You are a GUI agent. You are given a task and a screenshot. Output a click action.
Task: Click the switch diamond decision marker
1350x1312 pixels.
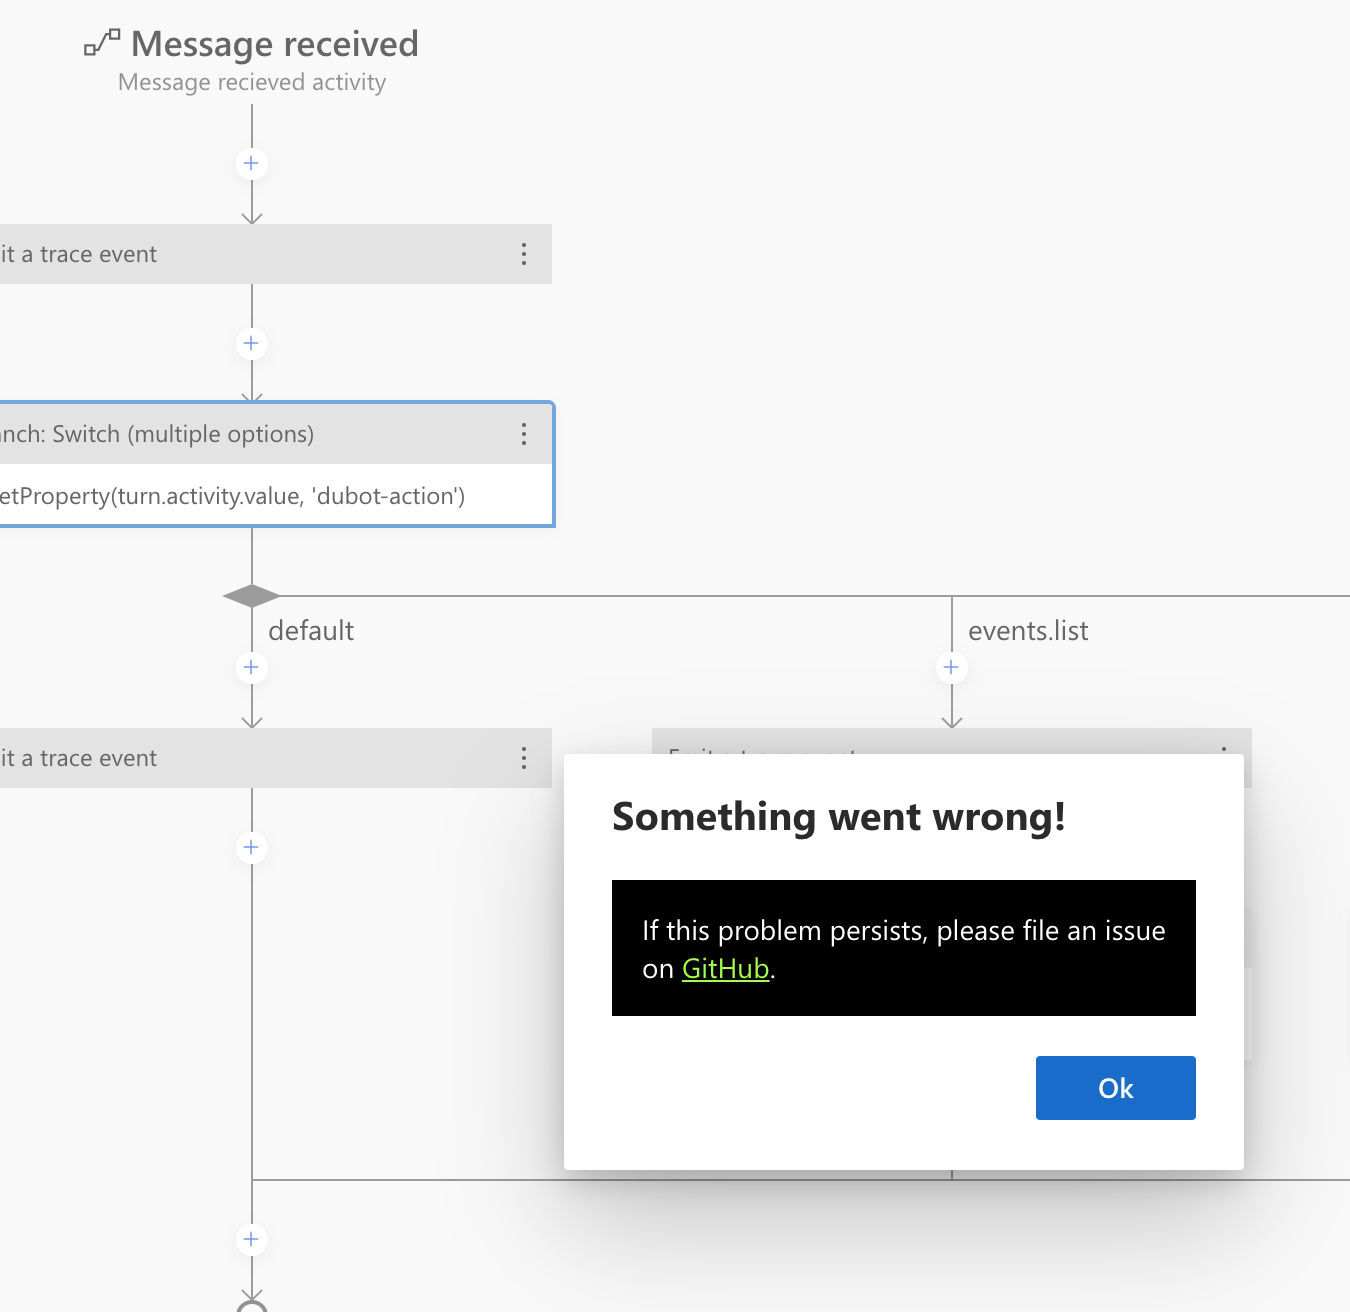tap(251, 596)
